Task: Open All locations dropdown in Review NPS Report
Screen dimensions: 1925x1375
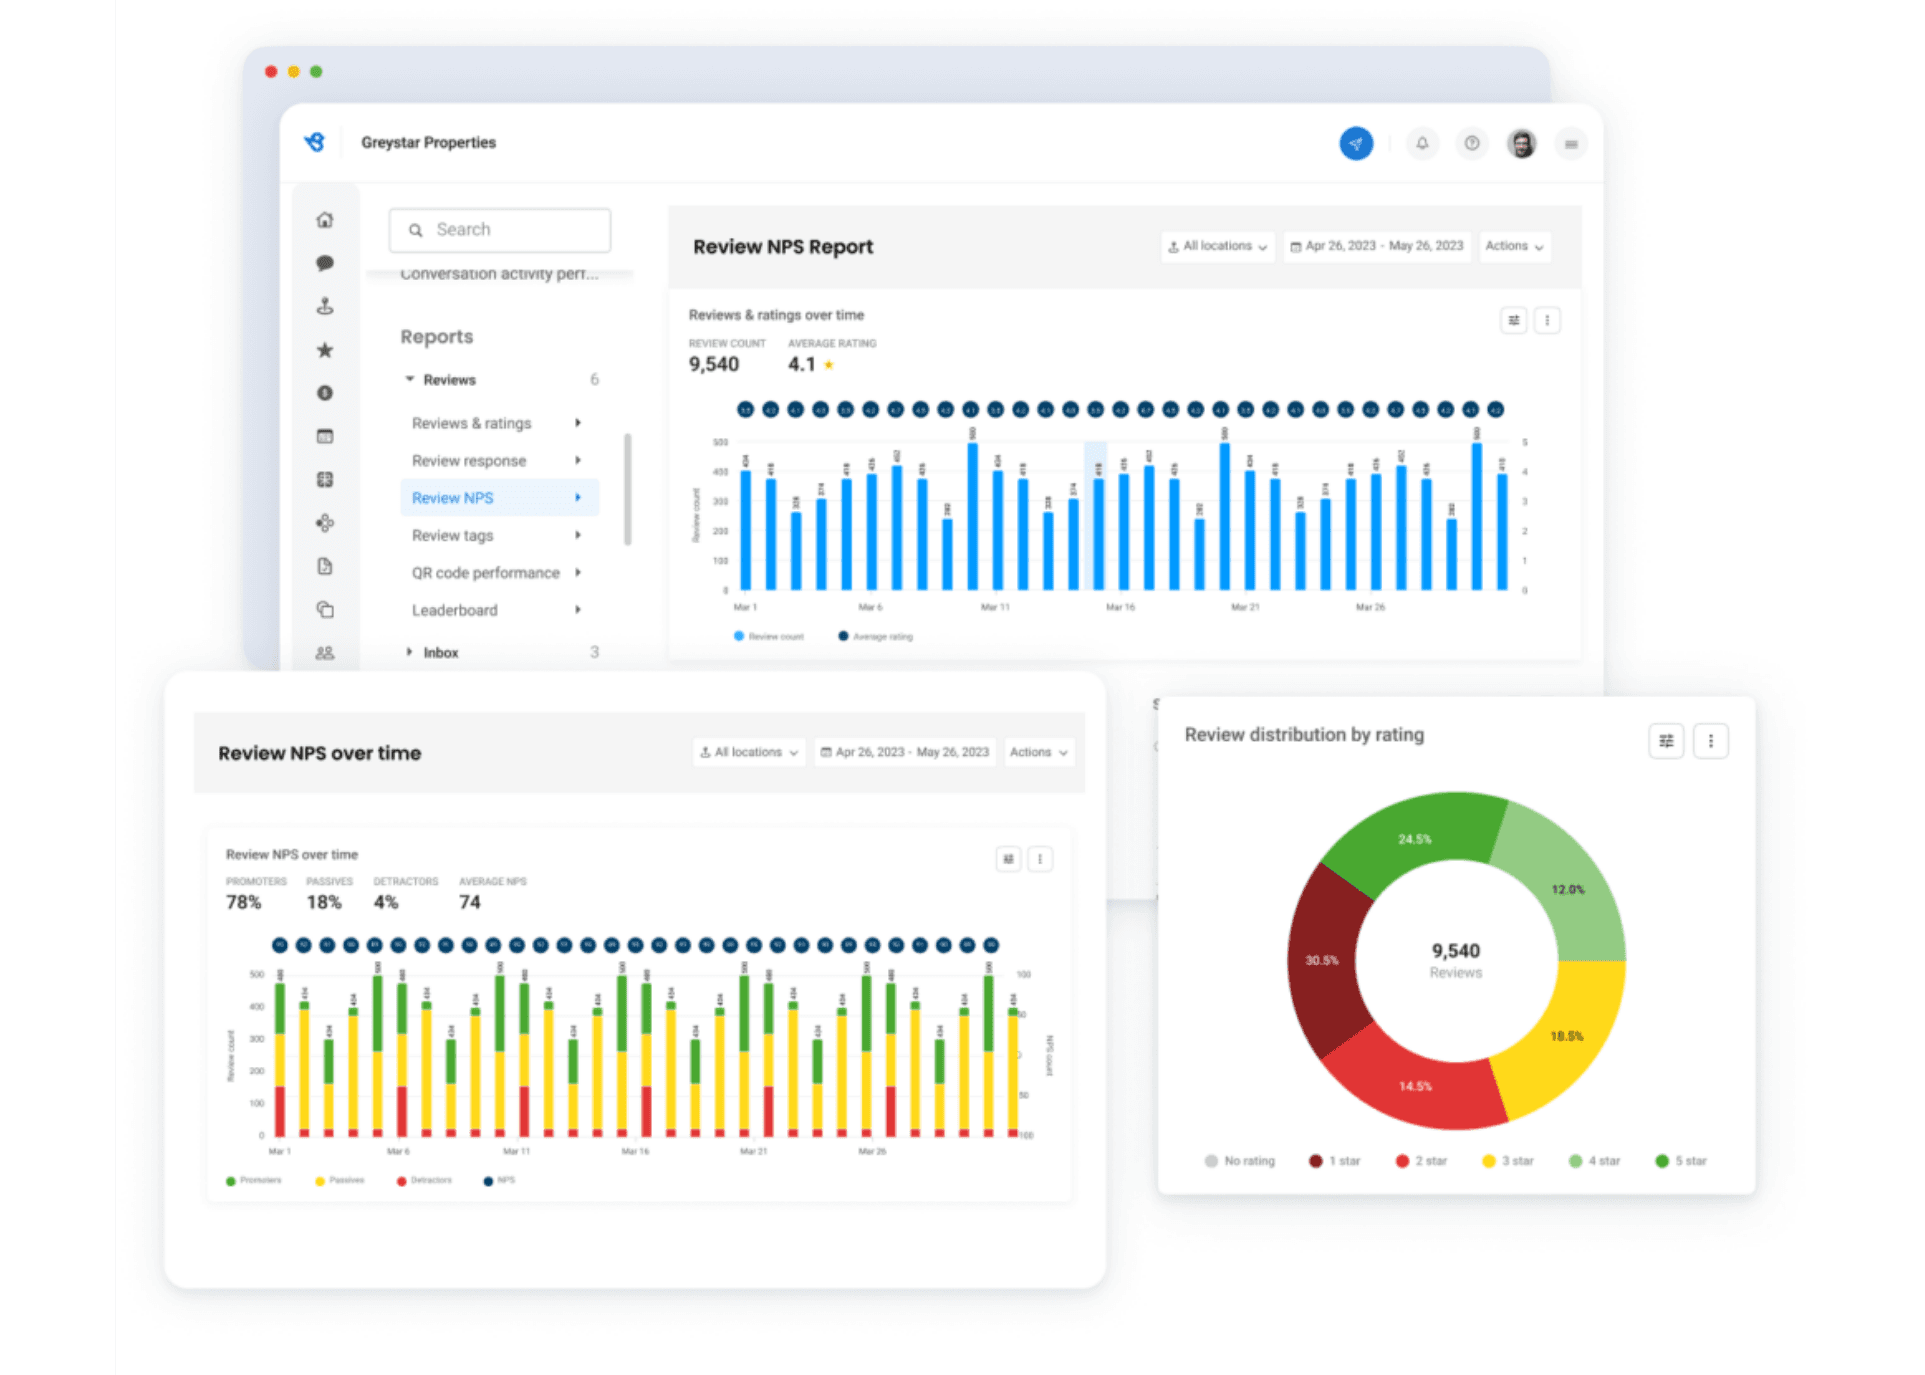Action: pyautogui.click(x=1217, y=246)
